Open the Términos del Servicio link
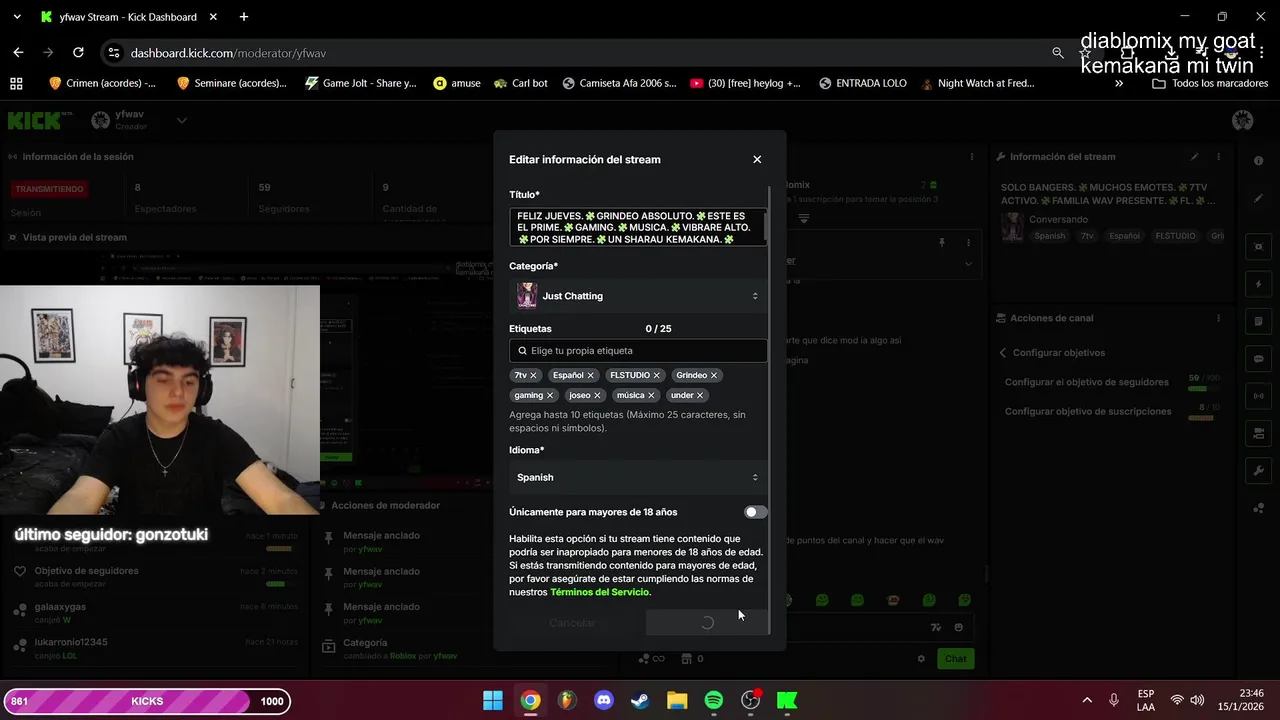The width and height of the screenshot is (1280, 720). click(599, 592)
